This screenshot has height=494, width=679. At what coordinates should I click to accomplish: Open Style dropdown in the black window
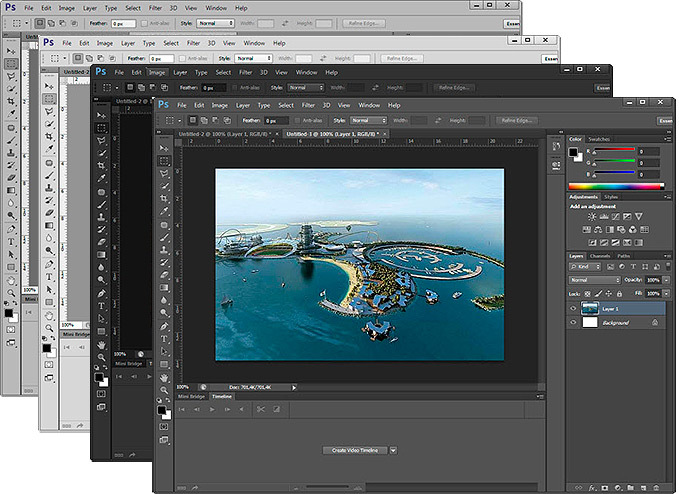(306, 87)
